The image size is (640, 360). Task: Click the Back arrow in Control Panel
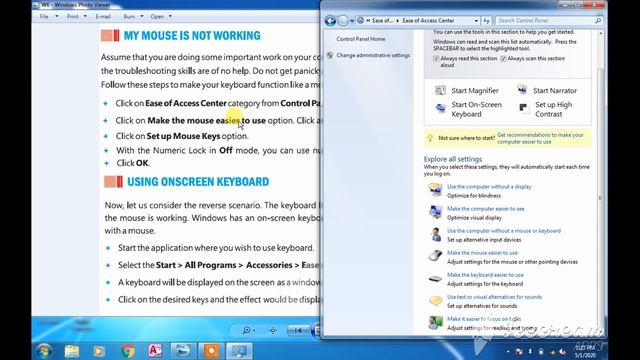click(x=330, y=20)
